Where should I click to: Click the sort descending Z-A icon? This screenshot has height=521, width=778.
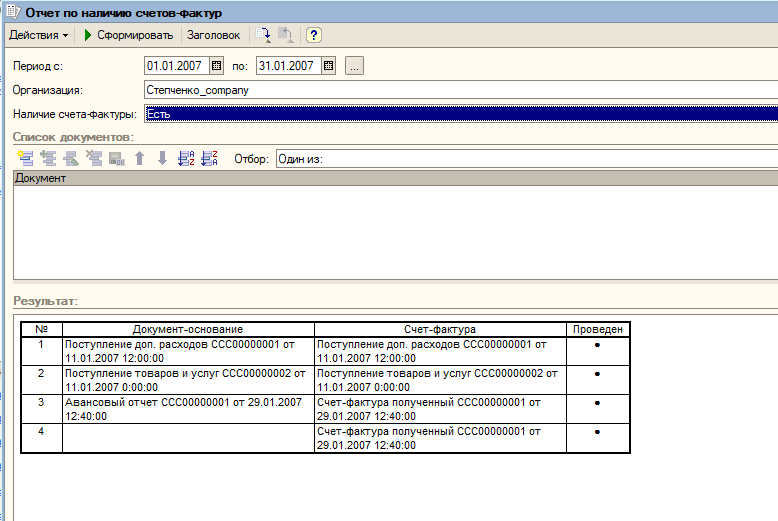click(209, 159)
